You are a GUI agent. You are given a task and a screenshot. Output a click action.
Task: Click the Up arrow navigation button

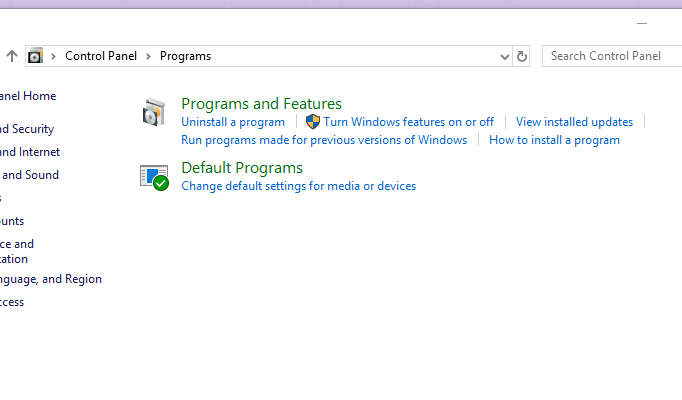click(12, 56)
